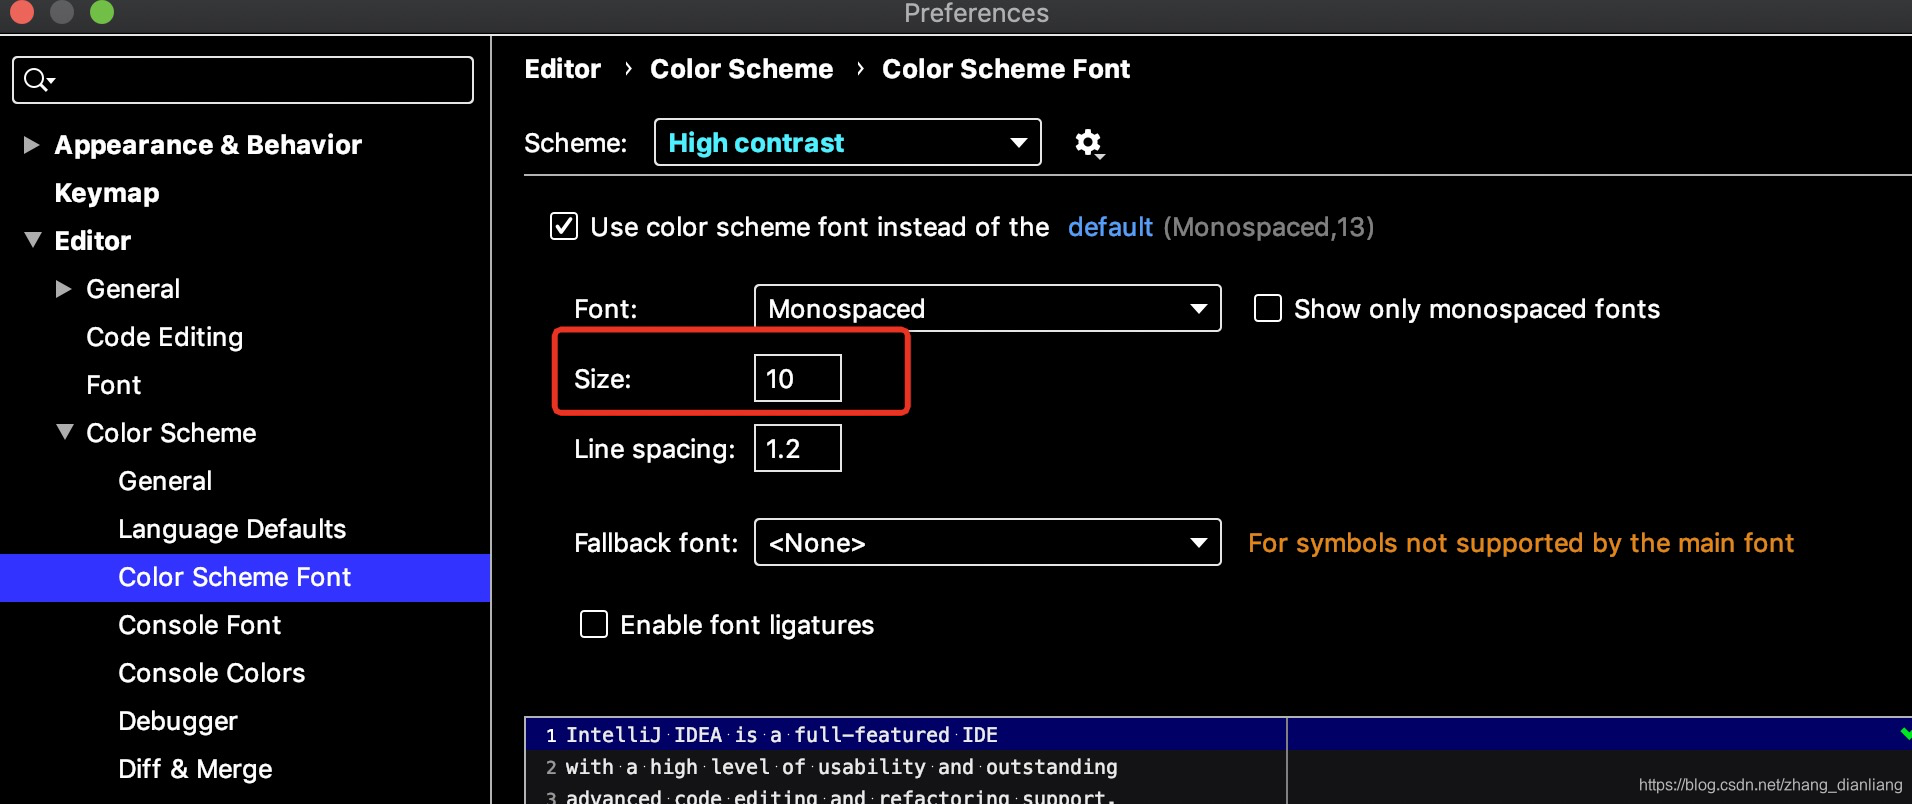The image size is (1912, 804).
Task: Expand Appearance & Behavior section
Action: 32,145
